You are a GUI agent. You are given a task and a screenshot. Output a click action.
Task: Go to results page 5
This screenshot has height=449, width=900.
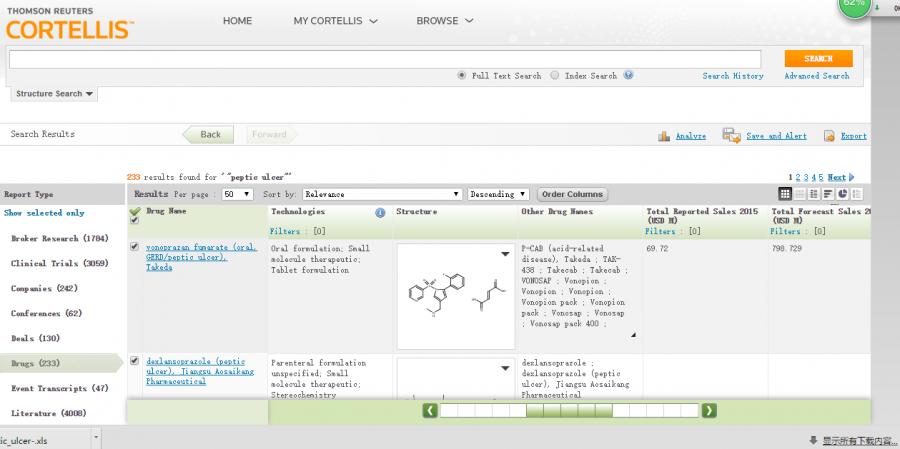click(x=821, y=177)
